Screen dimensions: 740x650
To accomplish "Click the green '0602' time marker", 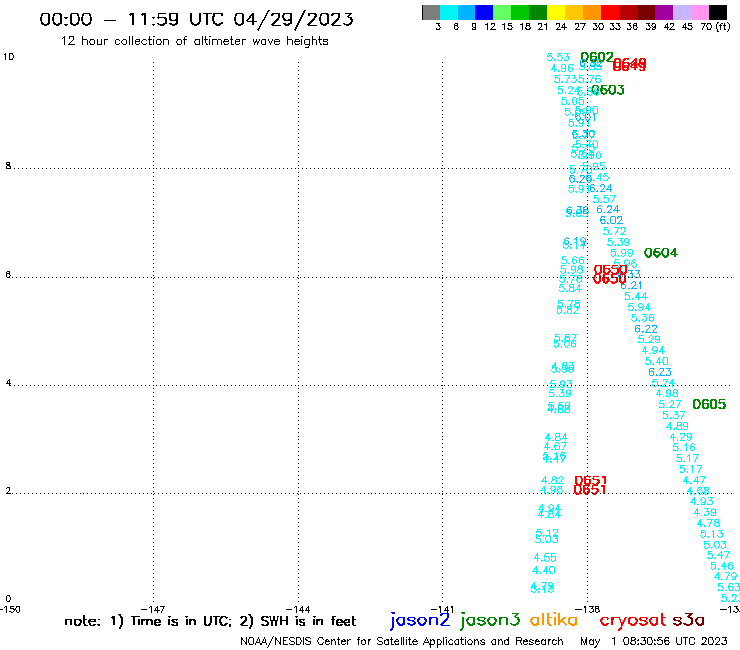I will point(597,57).
